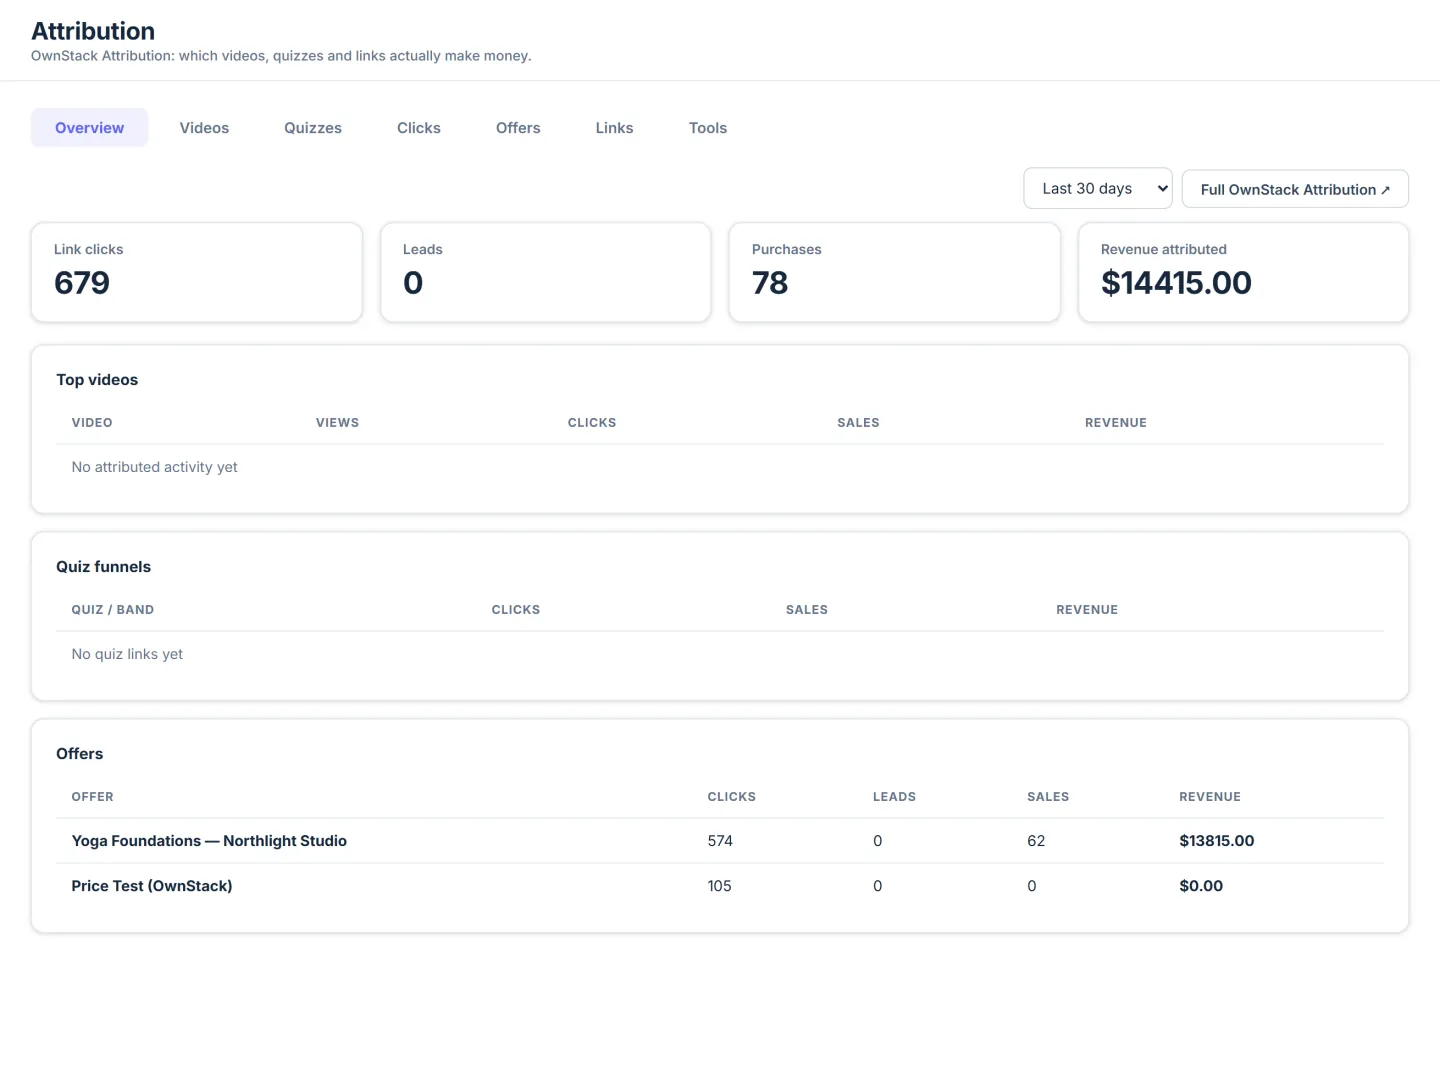Go to the Quizzes tab
1440x1076 pixels.
click(313, 128)
